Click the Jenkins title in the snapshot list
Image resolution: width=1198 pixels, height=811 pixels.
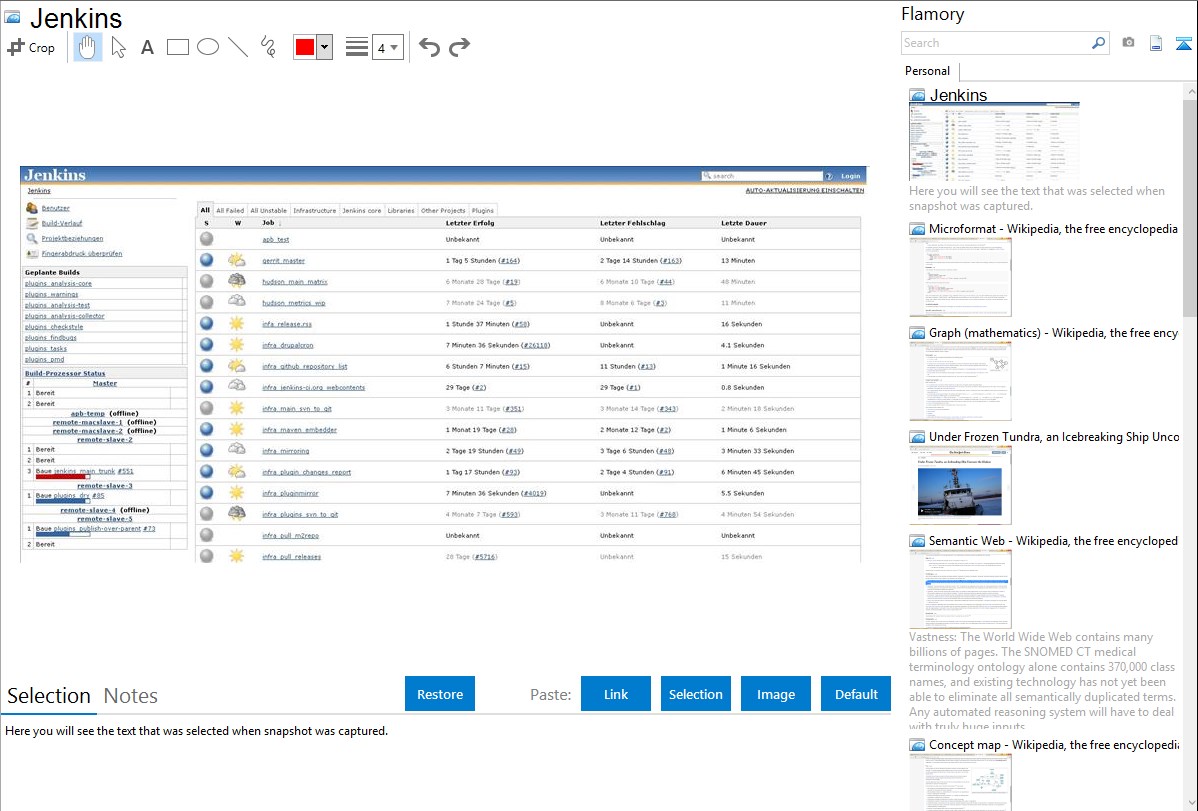click(958, 95)
